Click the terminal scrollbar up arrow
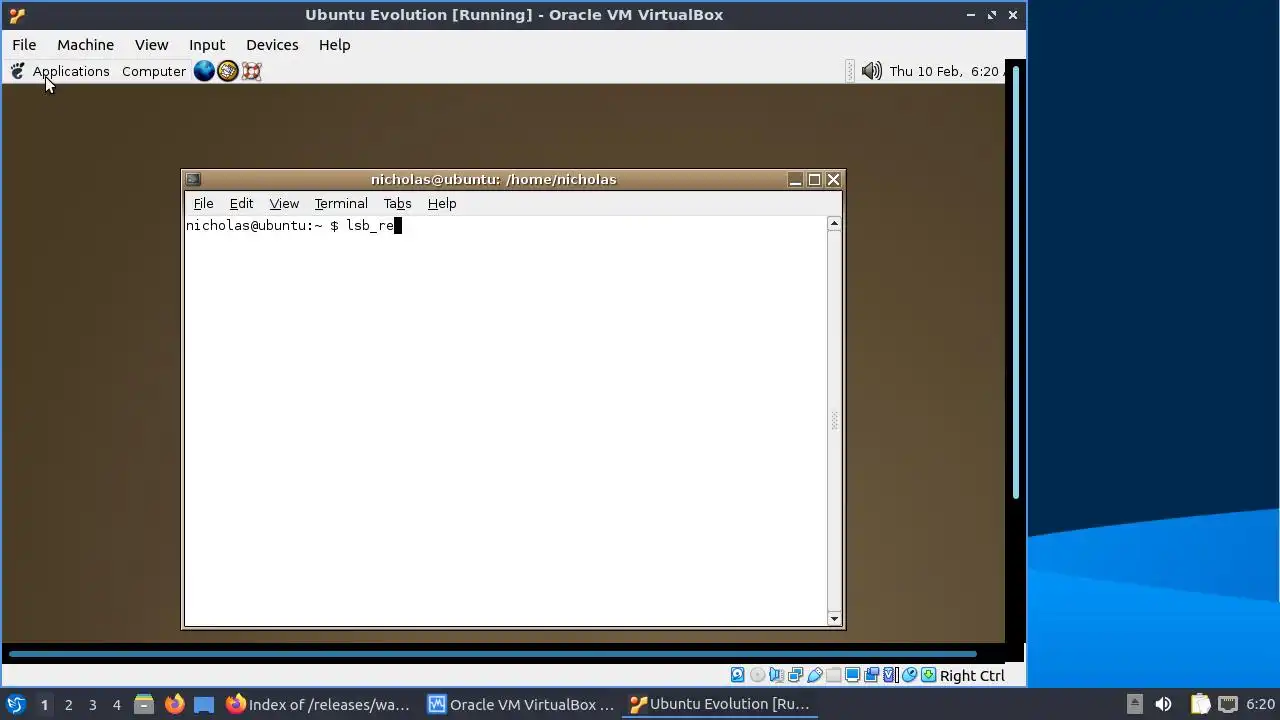This screenshot has height=720, width=1280. 834,224
